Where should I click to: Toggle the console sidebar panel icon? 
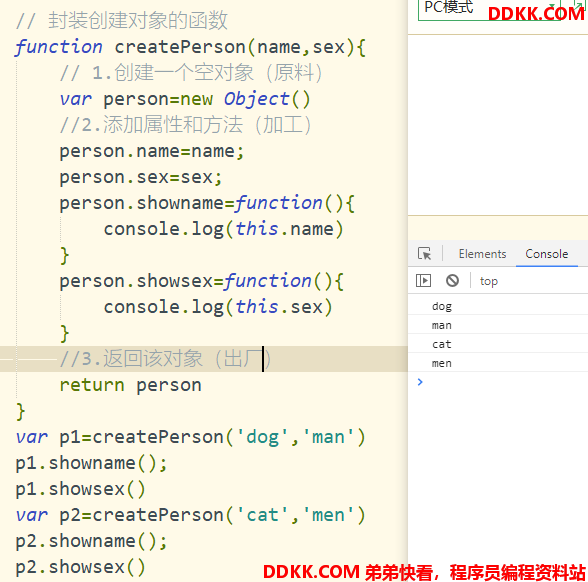tap(423, 280)
